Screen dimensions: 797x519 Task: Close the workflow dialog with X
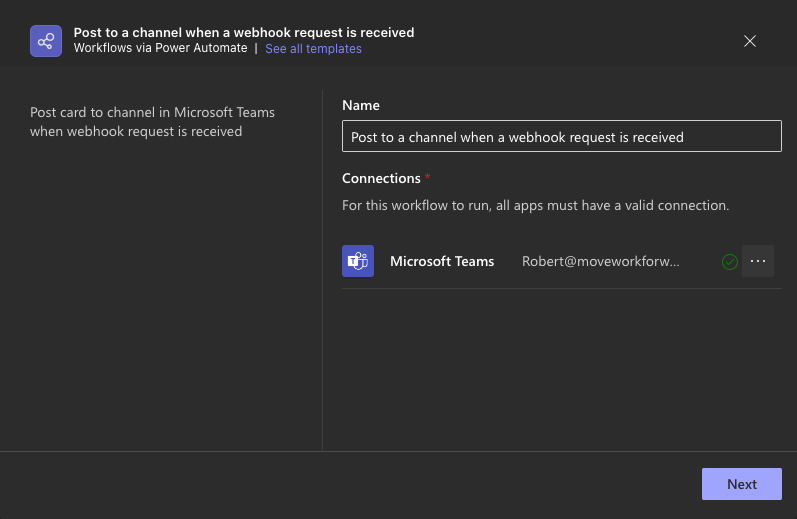tap(750, 41)
